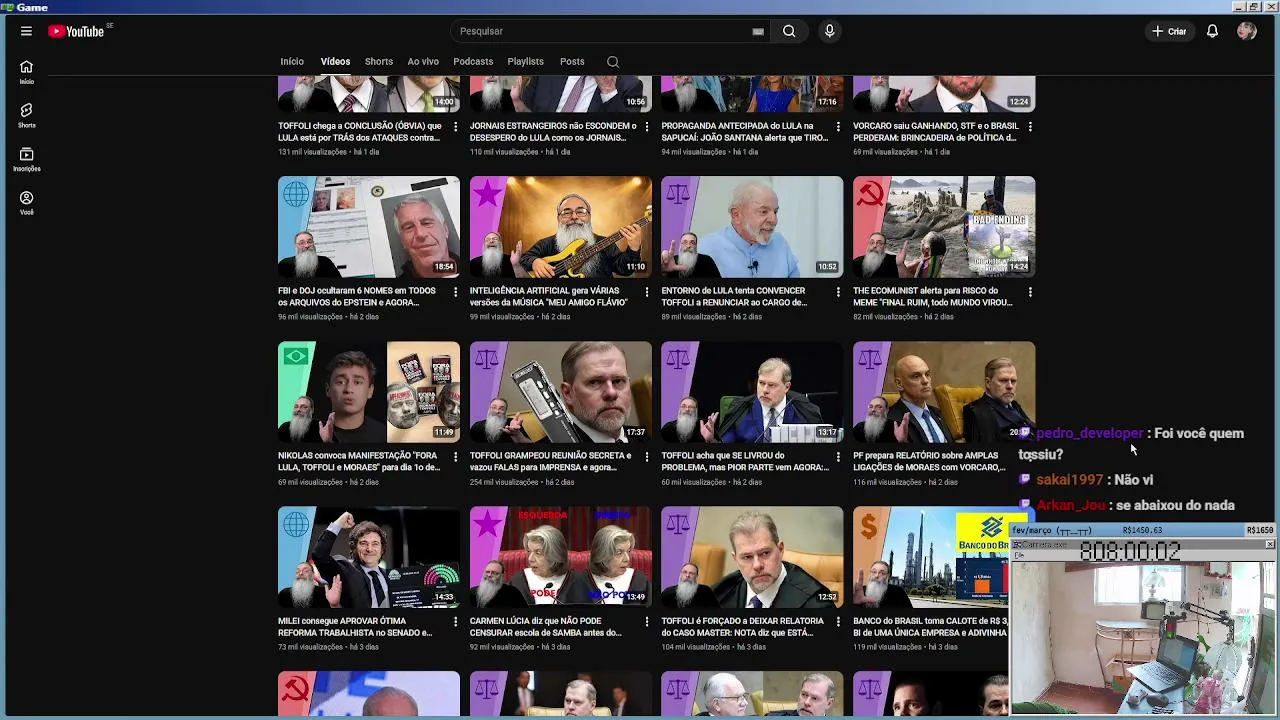Open the Você sidebar section

pyautogui.click(x=26, y=203)
